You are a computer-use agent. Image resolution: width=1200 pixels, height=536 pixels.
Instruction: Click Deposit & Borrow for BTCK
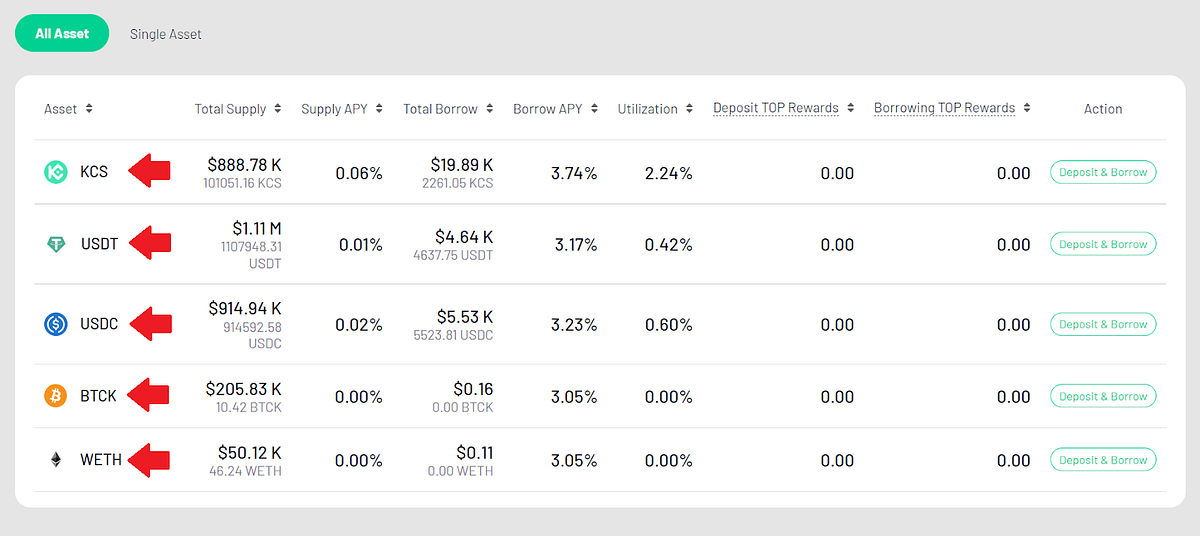coord(1103,396)
